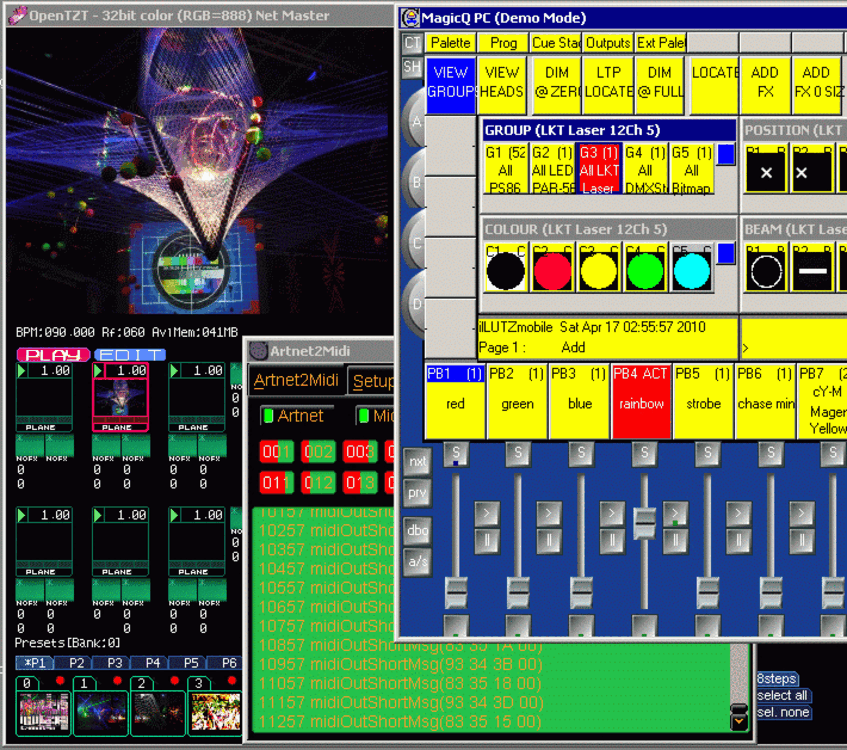Open preset thumbnail 3 in OpenTZT
This screenshot has width=847, height=750.
pyautogui.click(x=216, y=712)
